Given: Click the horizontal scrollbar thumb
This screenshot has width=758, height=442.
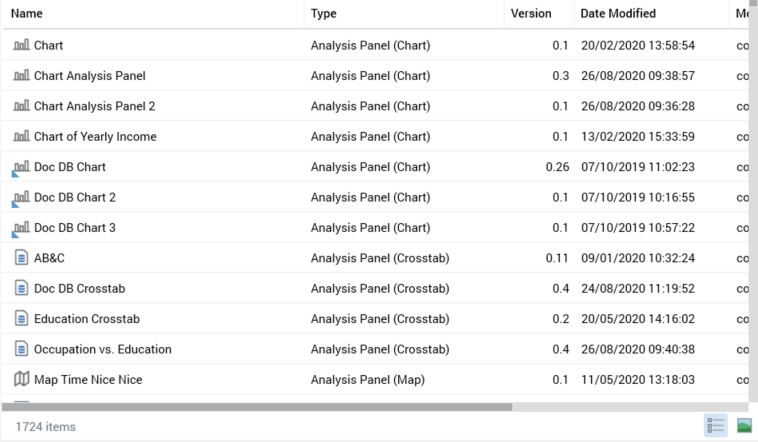Looking at the screenshot, I should 257,407.
